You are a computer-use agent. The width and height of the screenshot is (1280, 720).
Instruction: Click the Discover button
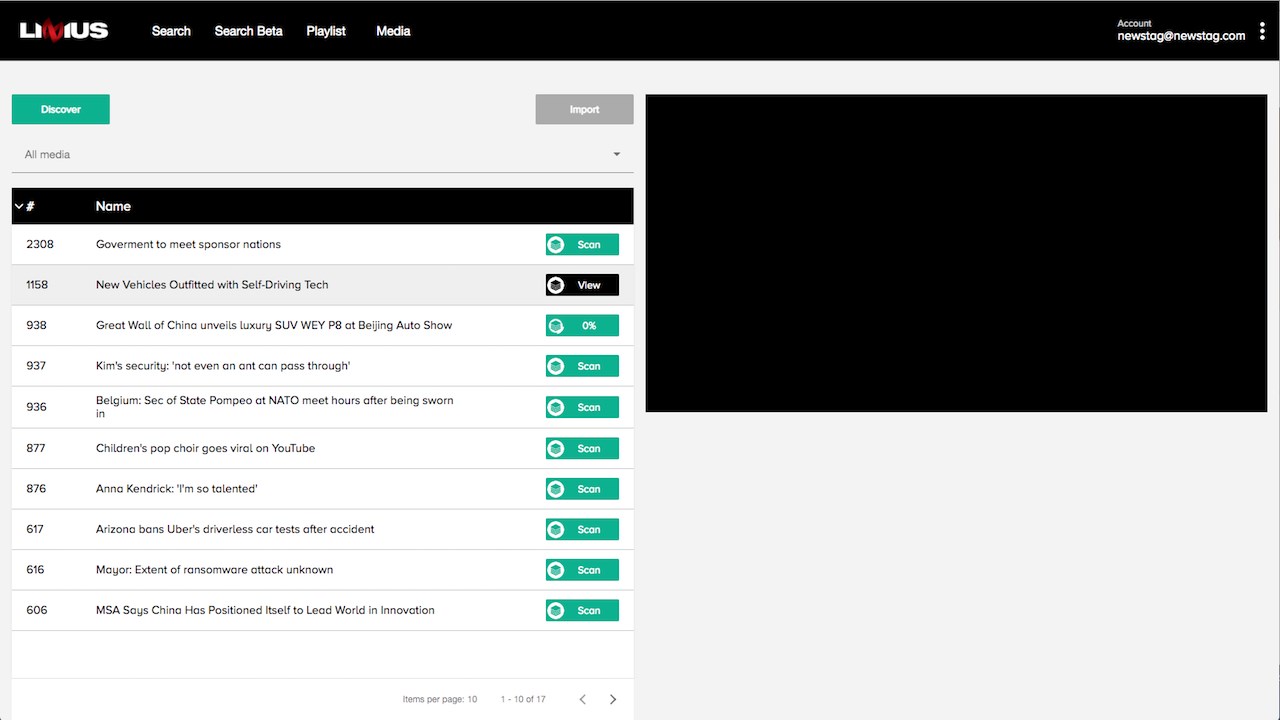pyautogui.click(x=61, y=109)
